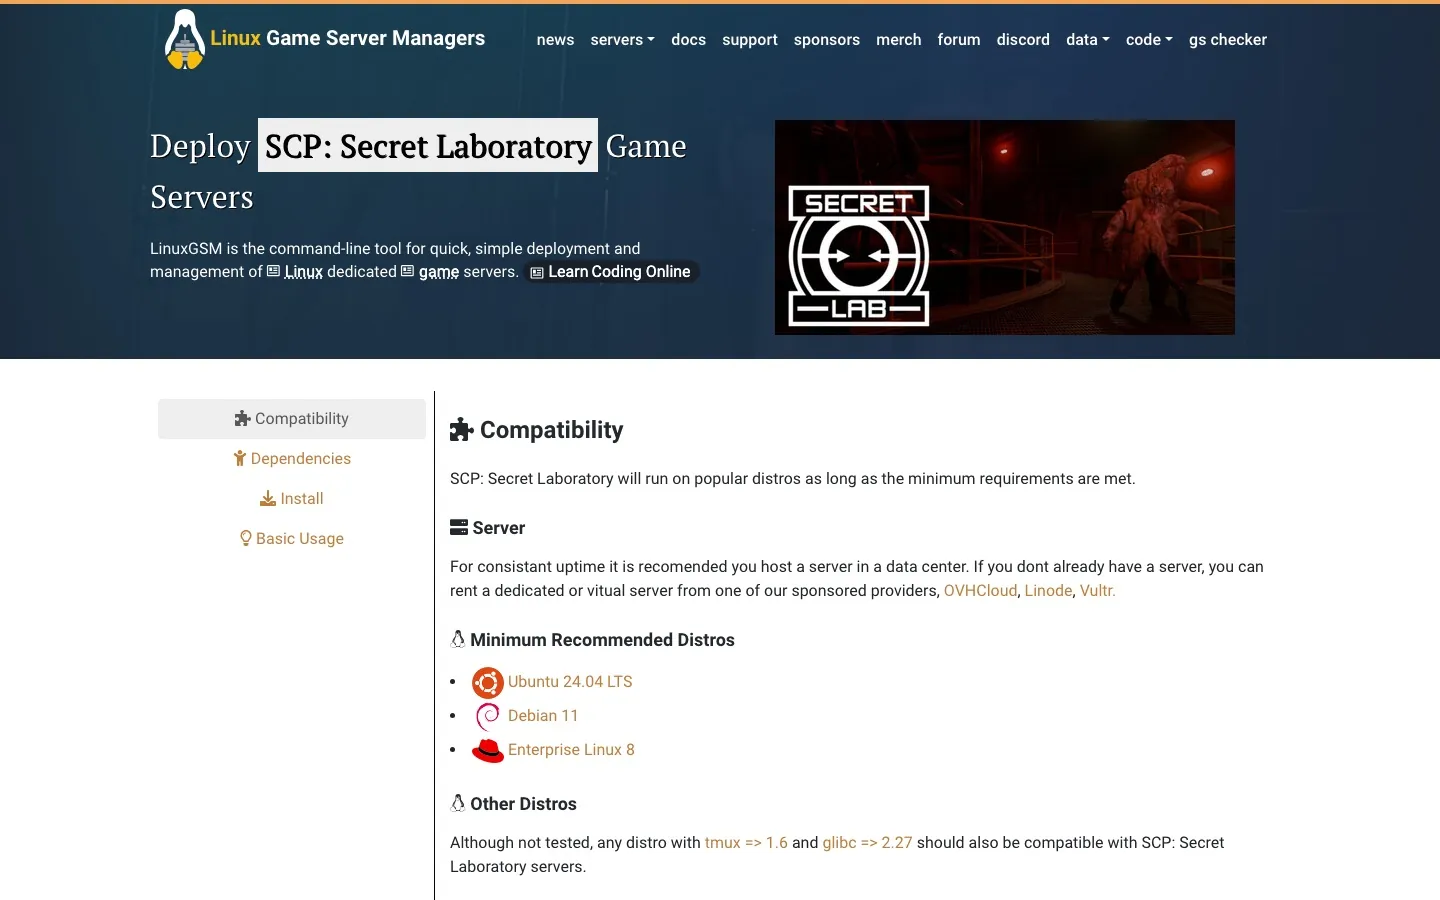Image resolution: width=1440 pixels, height=900 pixels.
Task: Select the Basic Usage sidebar tab
Action: 292,539
